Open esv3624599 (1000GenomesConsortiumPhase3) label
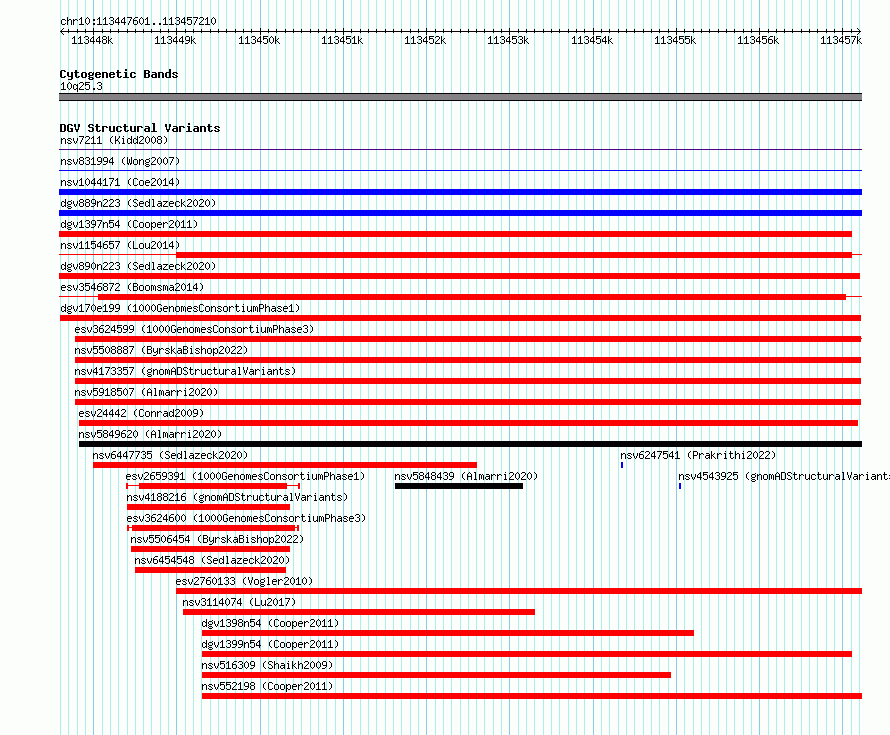The height and width of the screenshot is (735, 890). [x=194, y=329]
